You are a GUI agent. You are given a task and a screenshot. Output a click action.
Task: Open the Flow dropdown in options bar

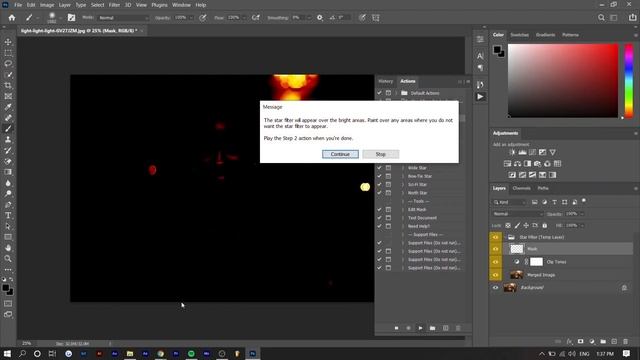[x=244, y=18]
